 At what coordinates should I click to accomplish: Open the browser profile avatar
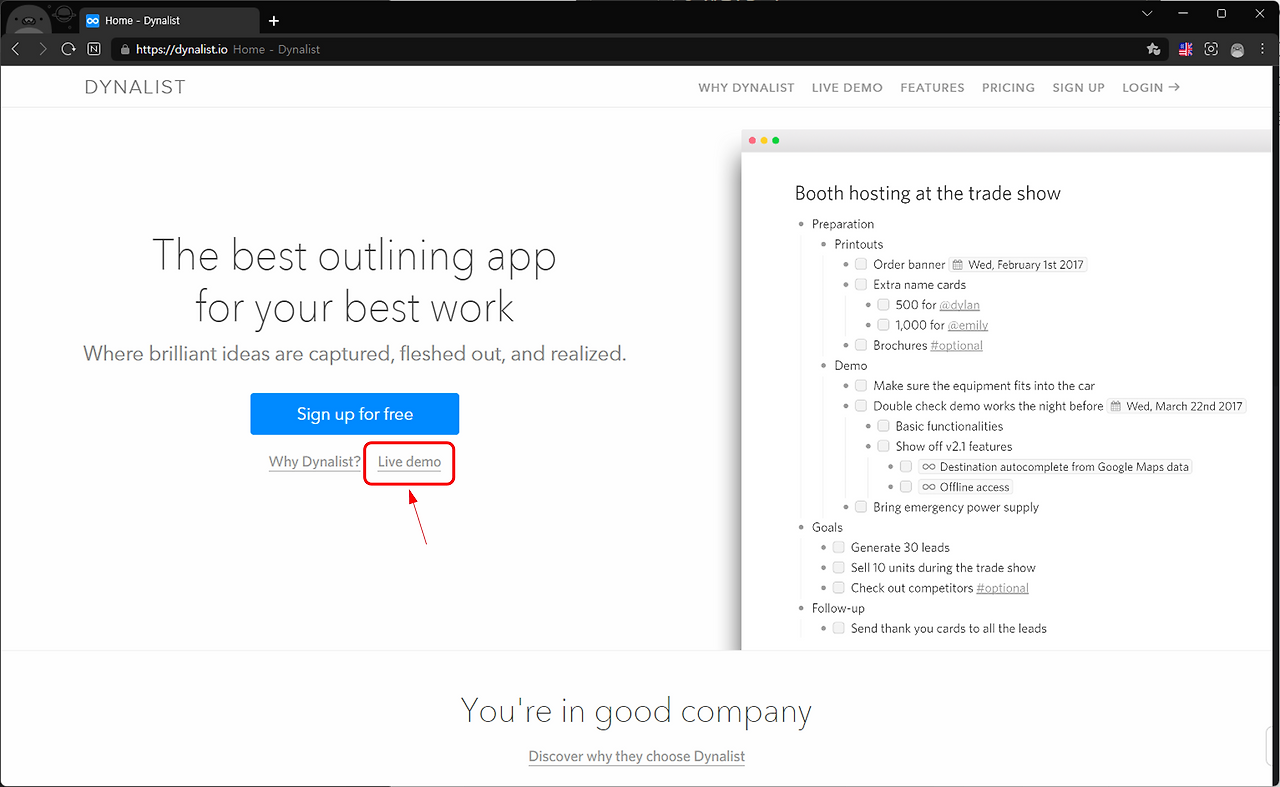(x=1237, y=49)
